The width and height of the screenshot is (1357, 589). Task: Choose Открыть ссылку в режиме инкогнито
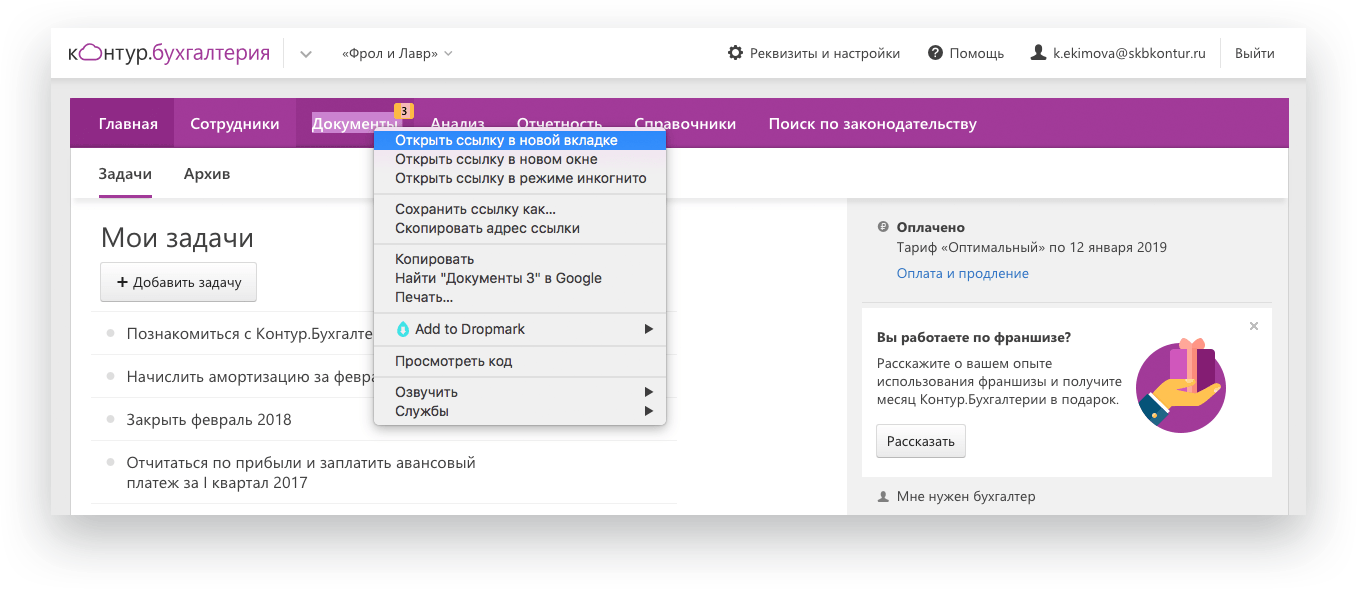click(x=520, y=178)
